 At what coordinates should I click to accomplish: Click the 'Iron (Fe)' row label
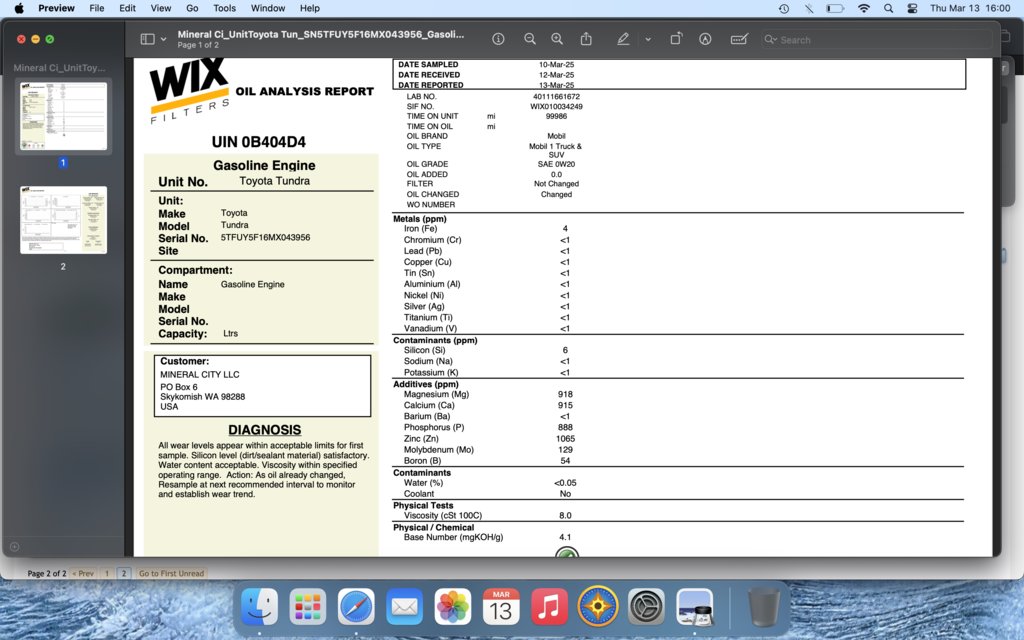click(x=421, y=229)
